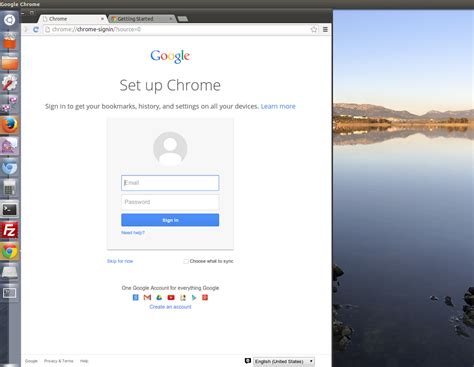Open the Privacy & Terms footer link
Screen dimensions: 474x367
[59, 361]
